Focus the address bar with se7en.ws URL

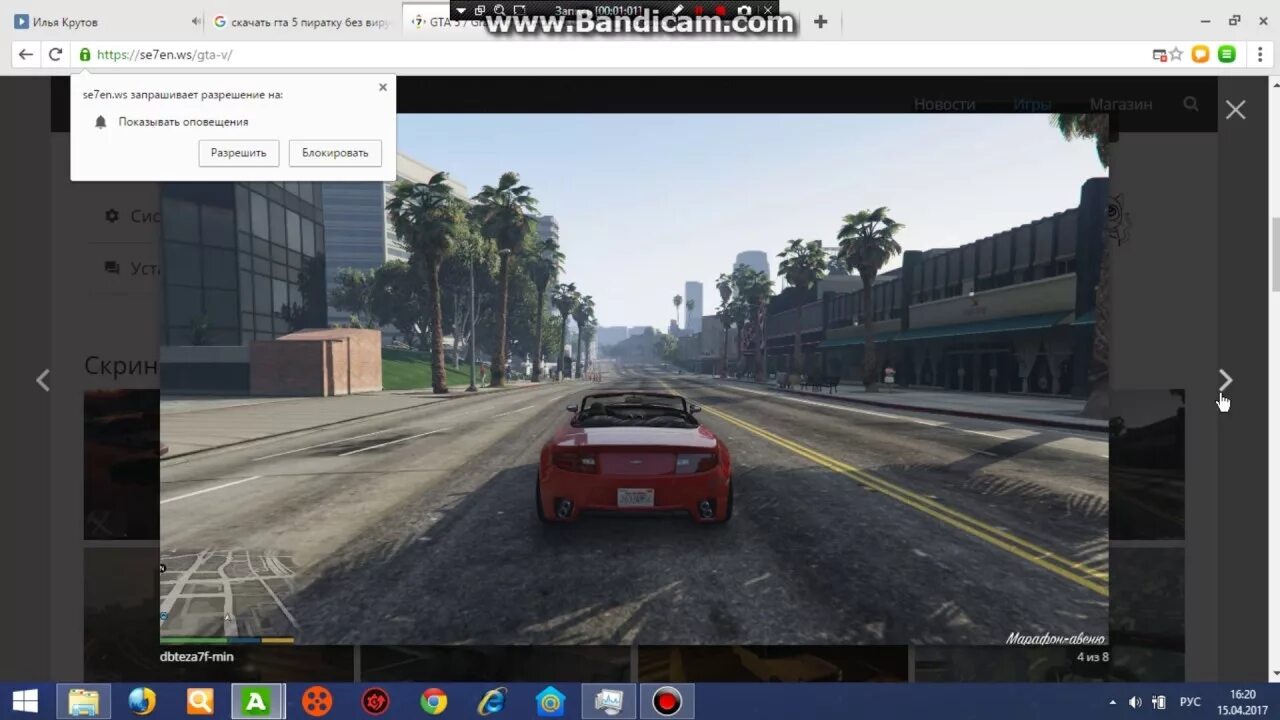pos(620,55)
